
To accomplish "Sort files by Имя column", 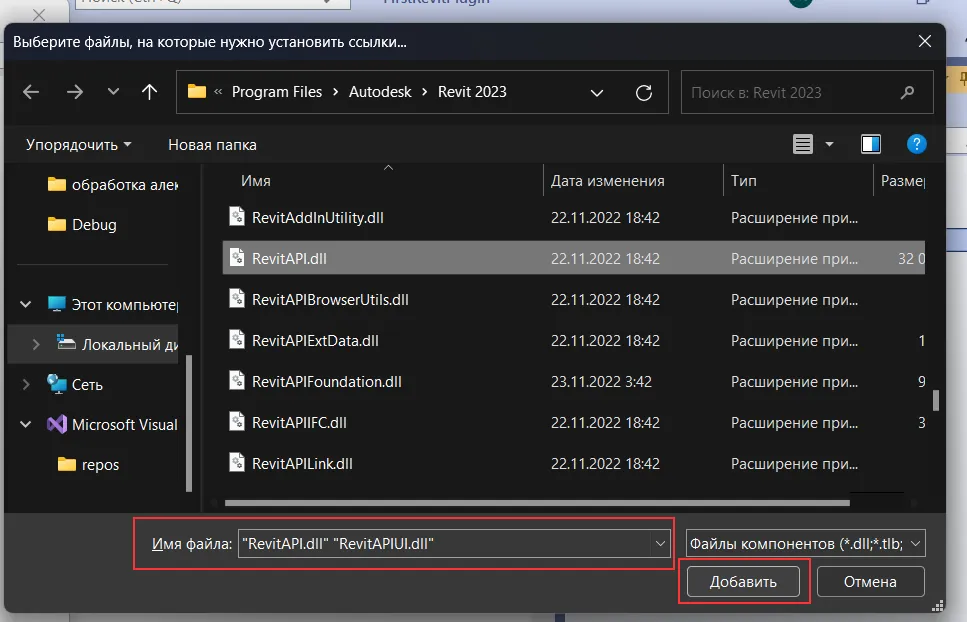I will click(255, 181).
